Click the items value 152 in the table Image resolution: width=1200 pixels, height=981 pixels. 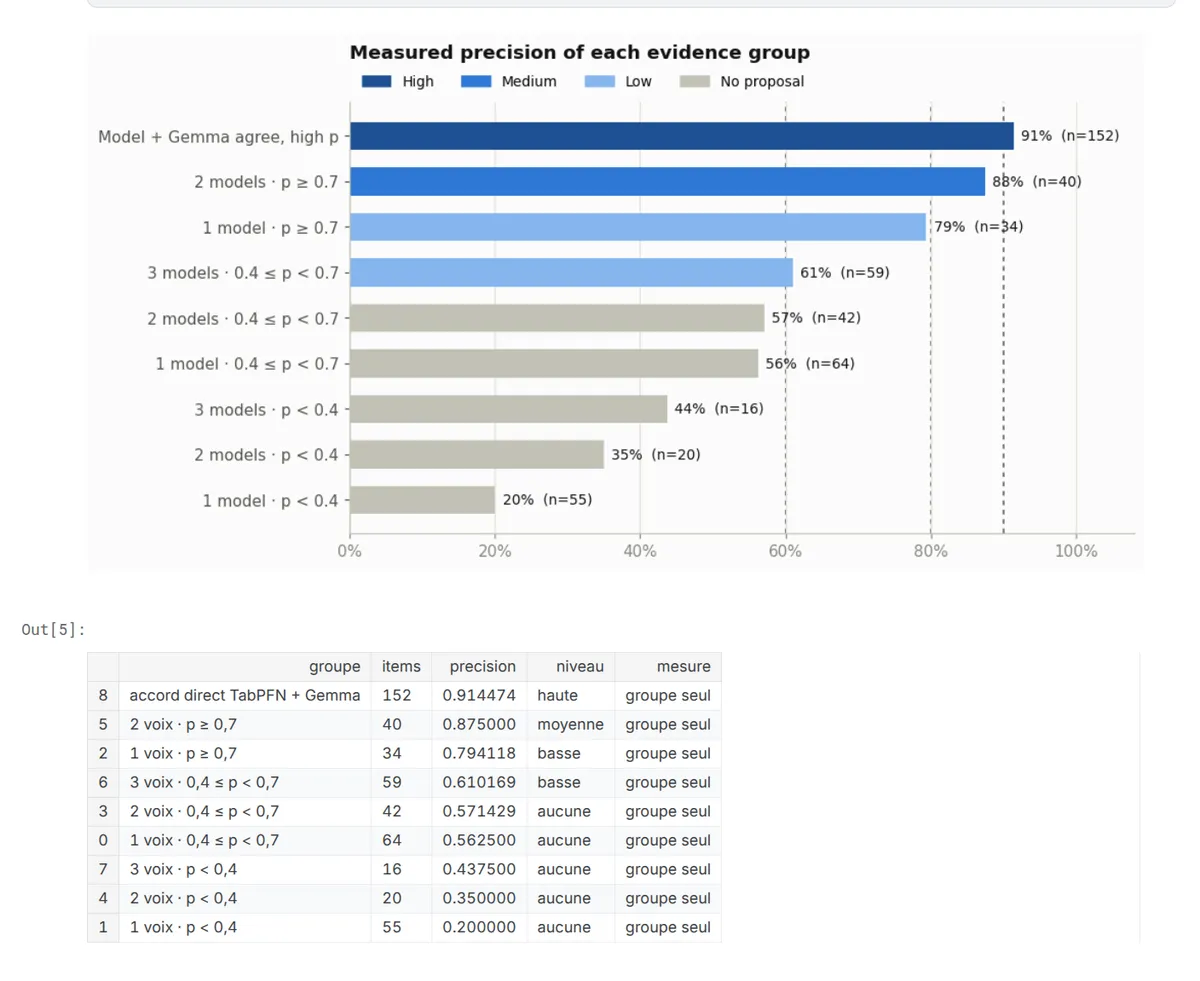click(396, 696)
